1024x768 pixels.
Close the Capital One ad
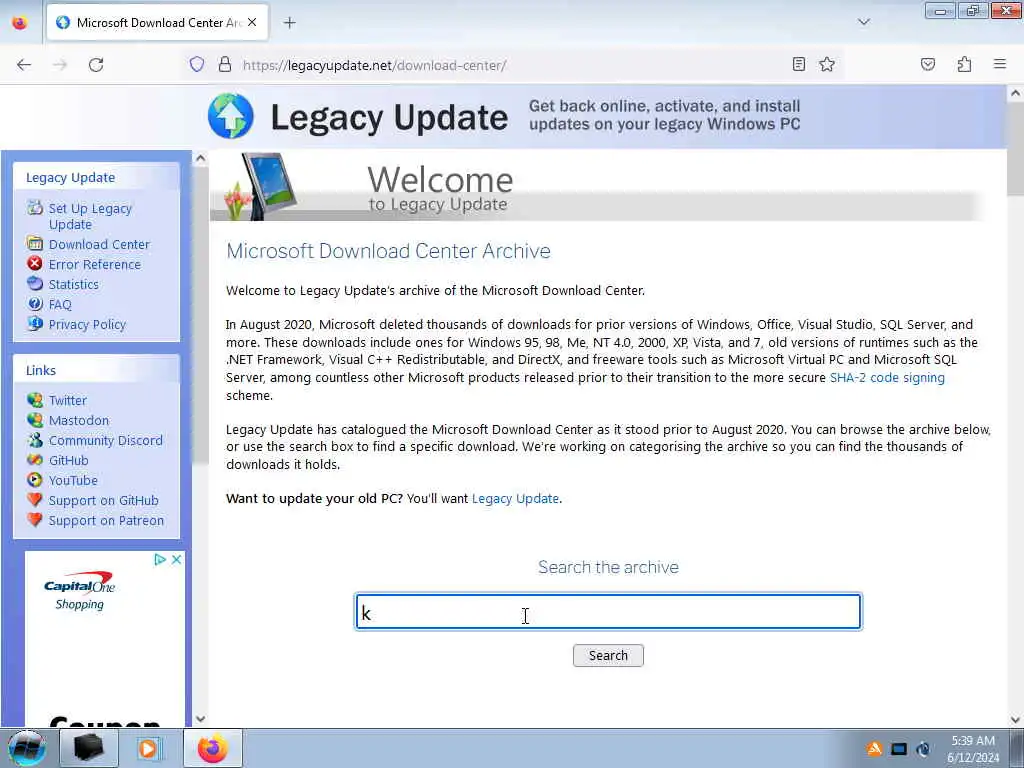pos(176,560)
